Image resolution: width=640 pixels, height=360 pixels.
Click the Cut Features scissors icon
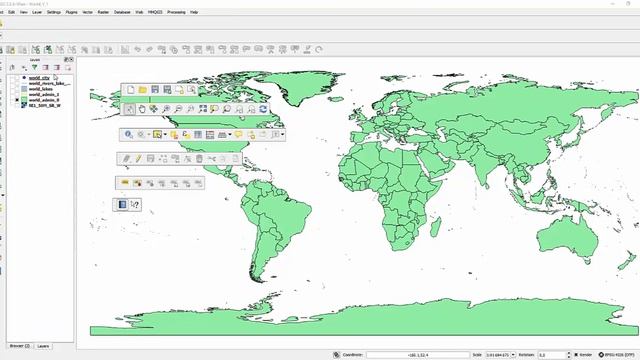(211, 159)
